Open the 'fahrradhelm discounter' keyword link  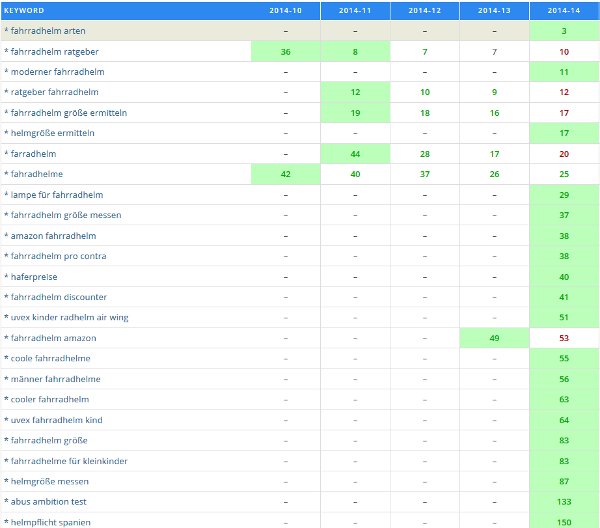click(59, 297)
